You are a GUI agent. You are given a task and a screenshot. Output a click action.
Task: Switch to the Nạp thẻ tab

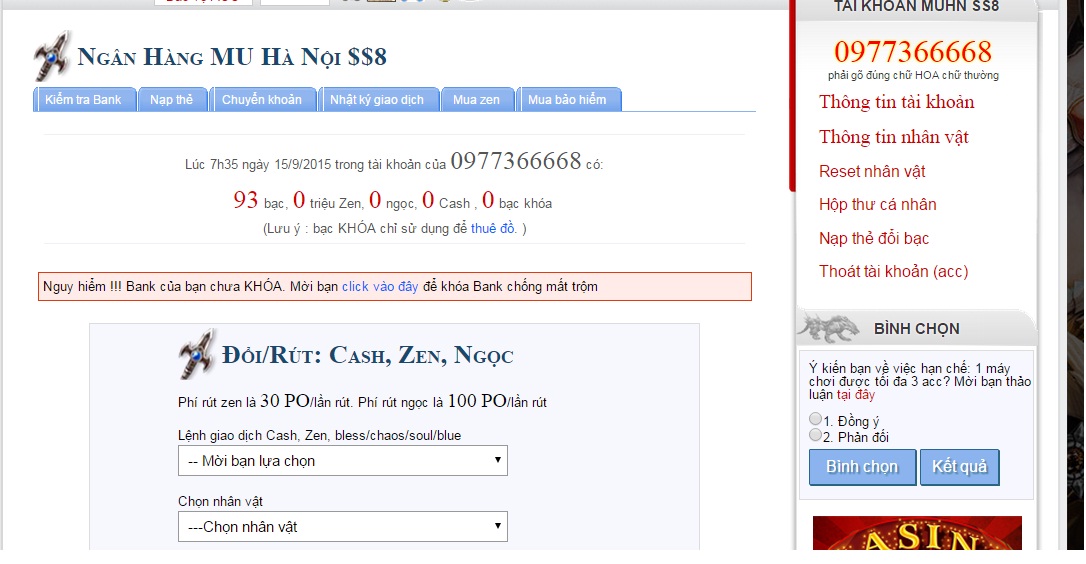[x=172, y=100]
